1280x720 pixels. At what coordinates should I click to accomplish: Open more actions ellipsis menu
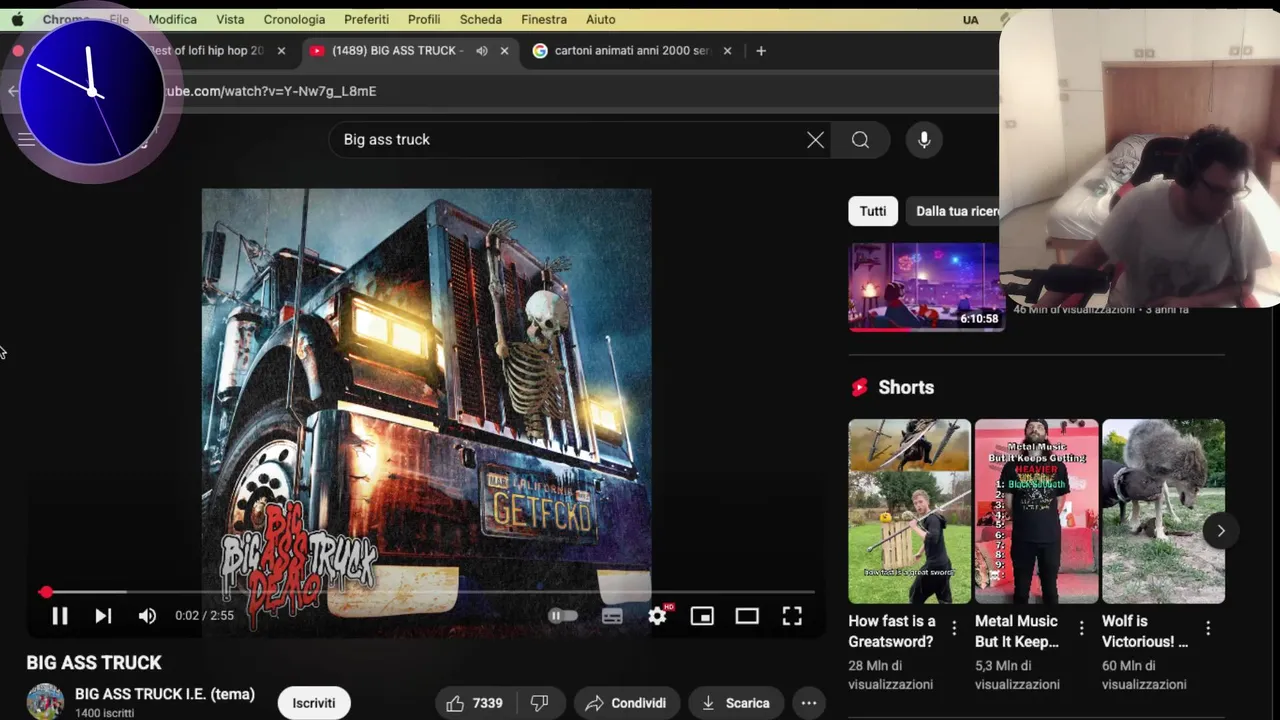coord(809,703)
